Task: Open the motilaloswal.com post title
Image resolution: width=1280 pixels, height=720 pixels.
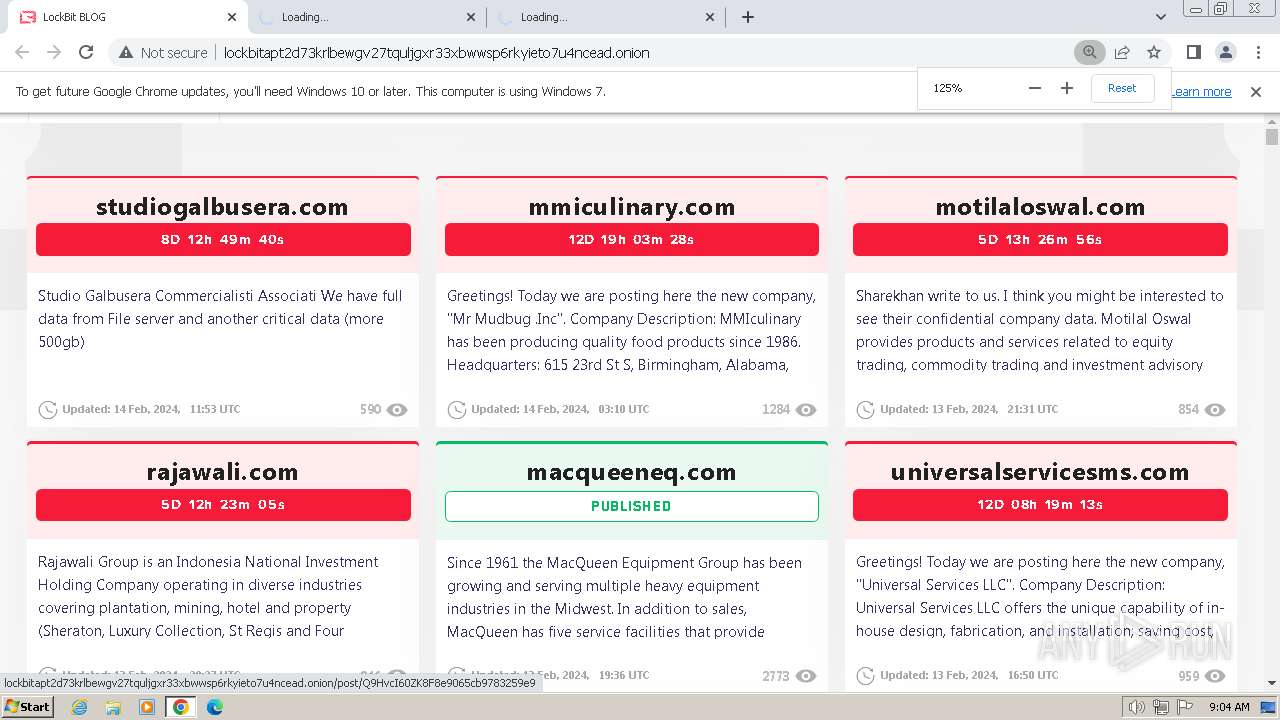Action: coord(1040,207)
